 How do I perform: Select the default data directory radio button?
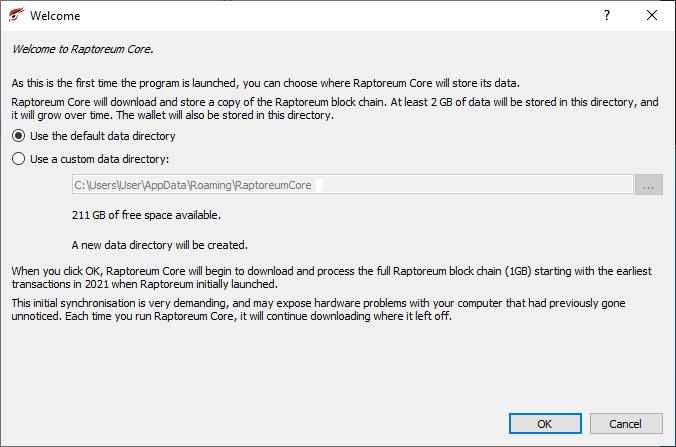click(19, 136)
